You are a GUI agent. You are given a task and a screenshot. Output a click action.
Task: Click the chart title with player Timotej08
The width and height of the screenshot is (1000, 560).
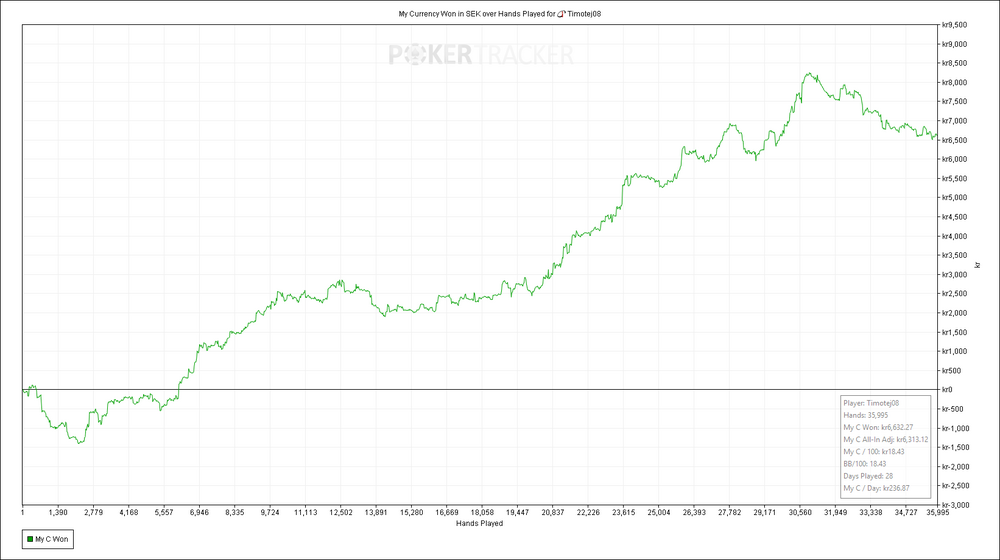(x=499, y=13)
